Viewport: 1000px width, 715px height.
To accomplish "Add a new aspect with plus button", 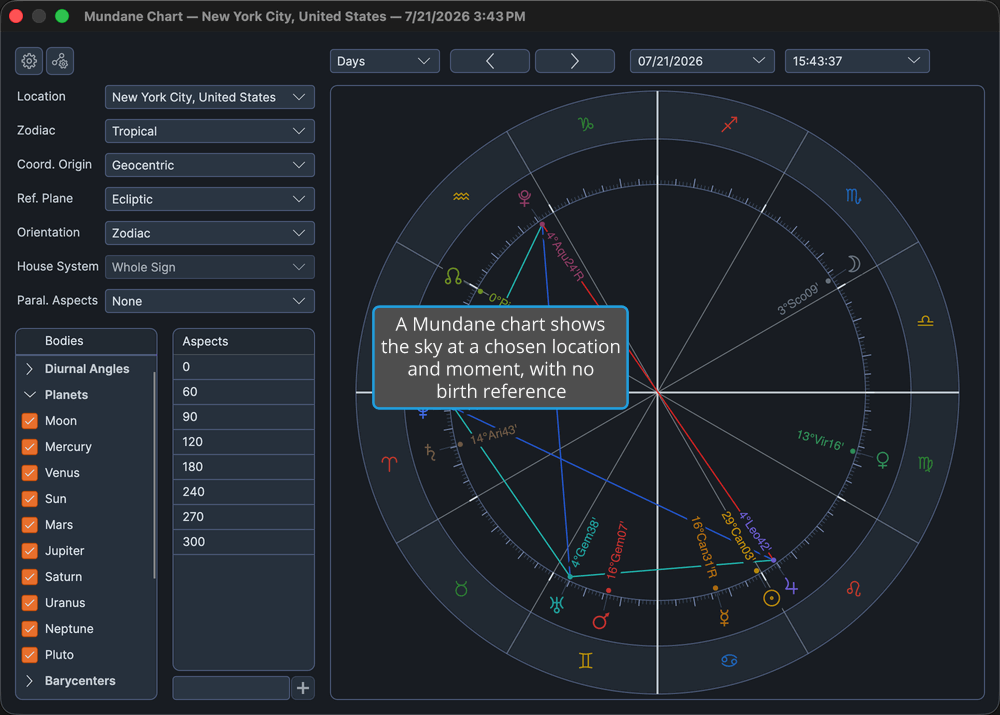I will 303,688.
